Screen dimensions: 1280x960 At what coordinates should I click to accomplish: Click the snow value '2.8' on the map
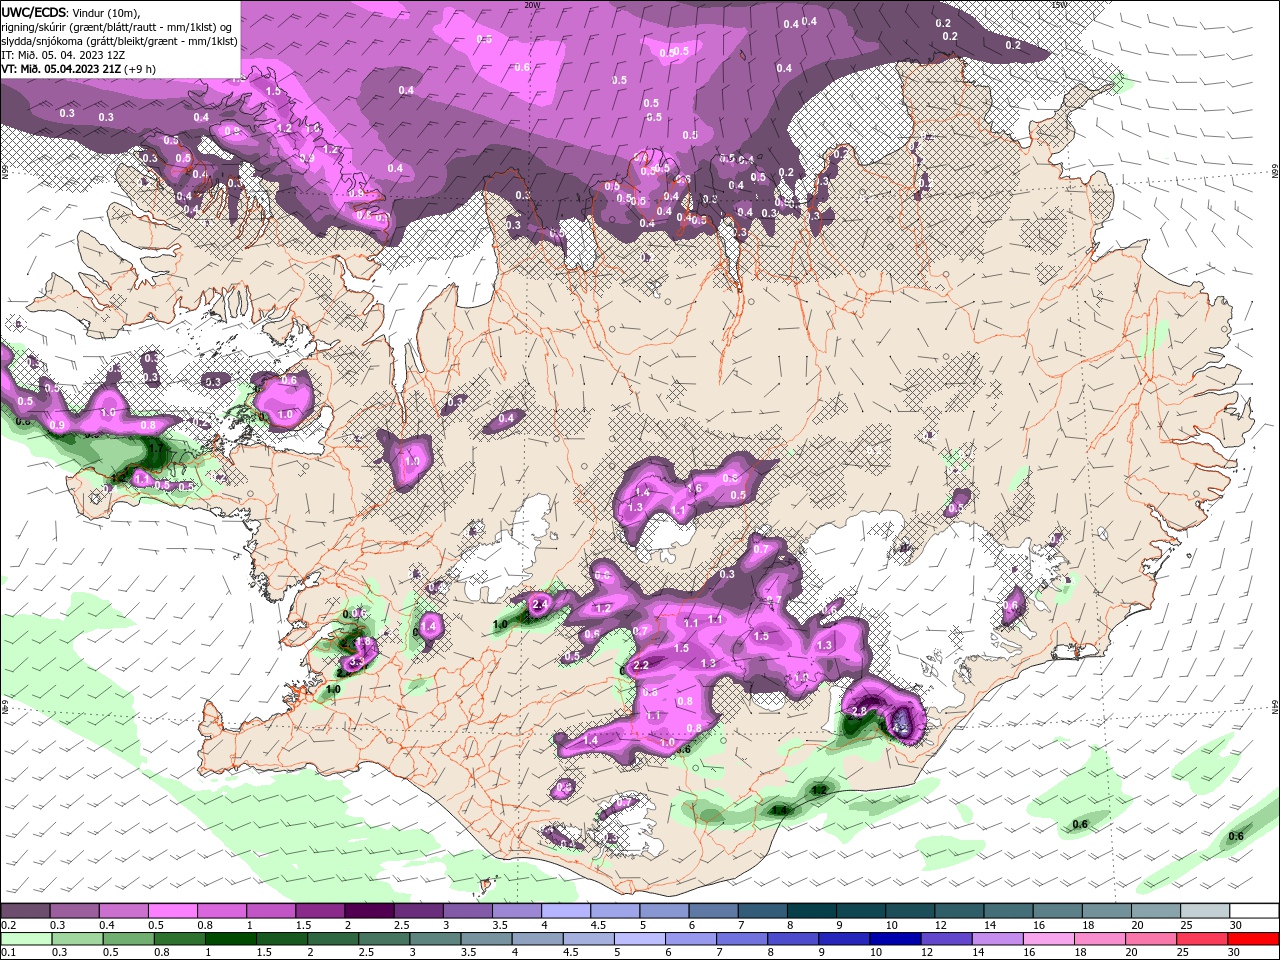click(x=859, y=710)
